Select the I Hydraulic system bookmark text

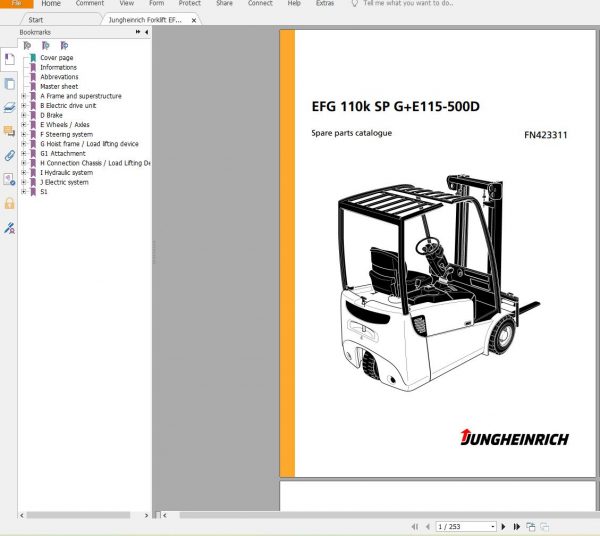67,173
